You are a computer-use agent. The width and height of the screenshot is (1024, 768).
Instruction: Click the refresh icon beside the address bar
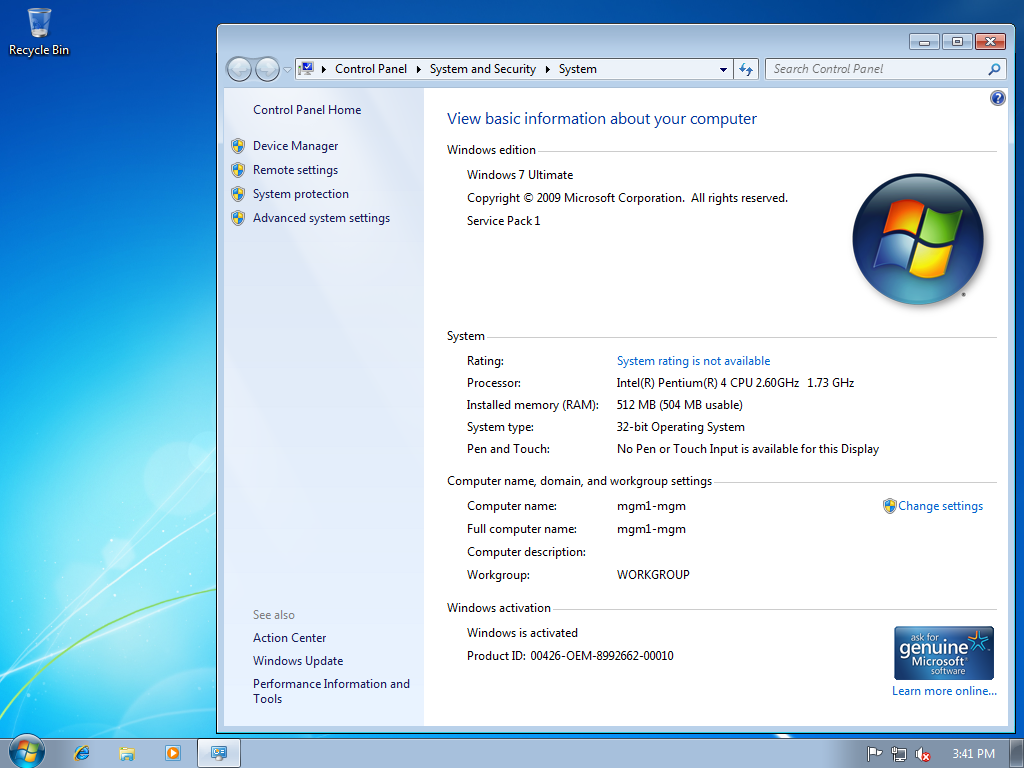[x=746, y=69]
